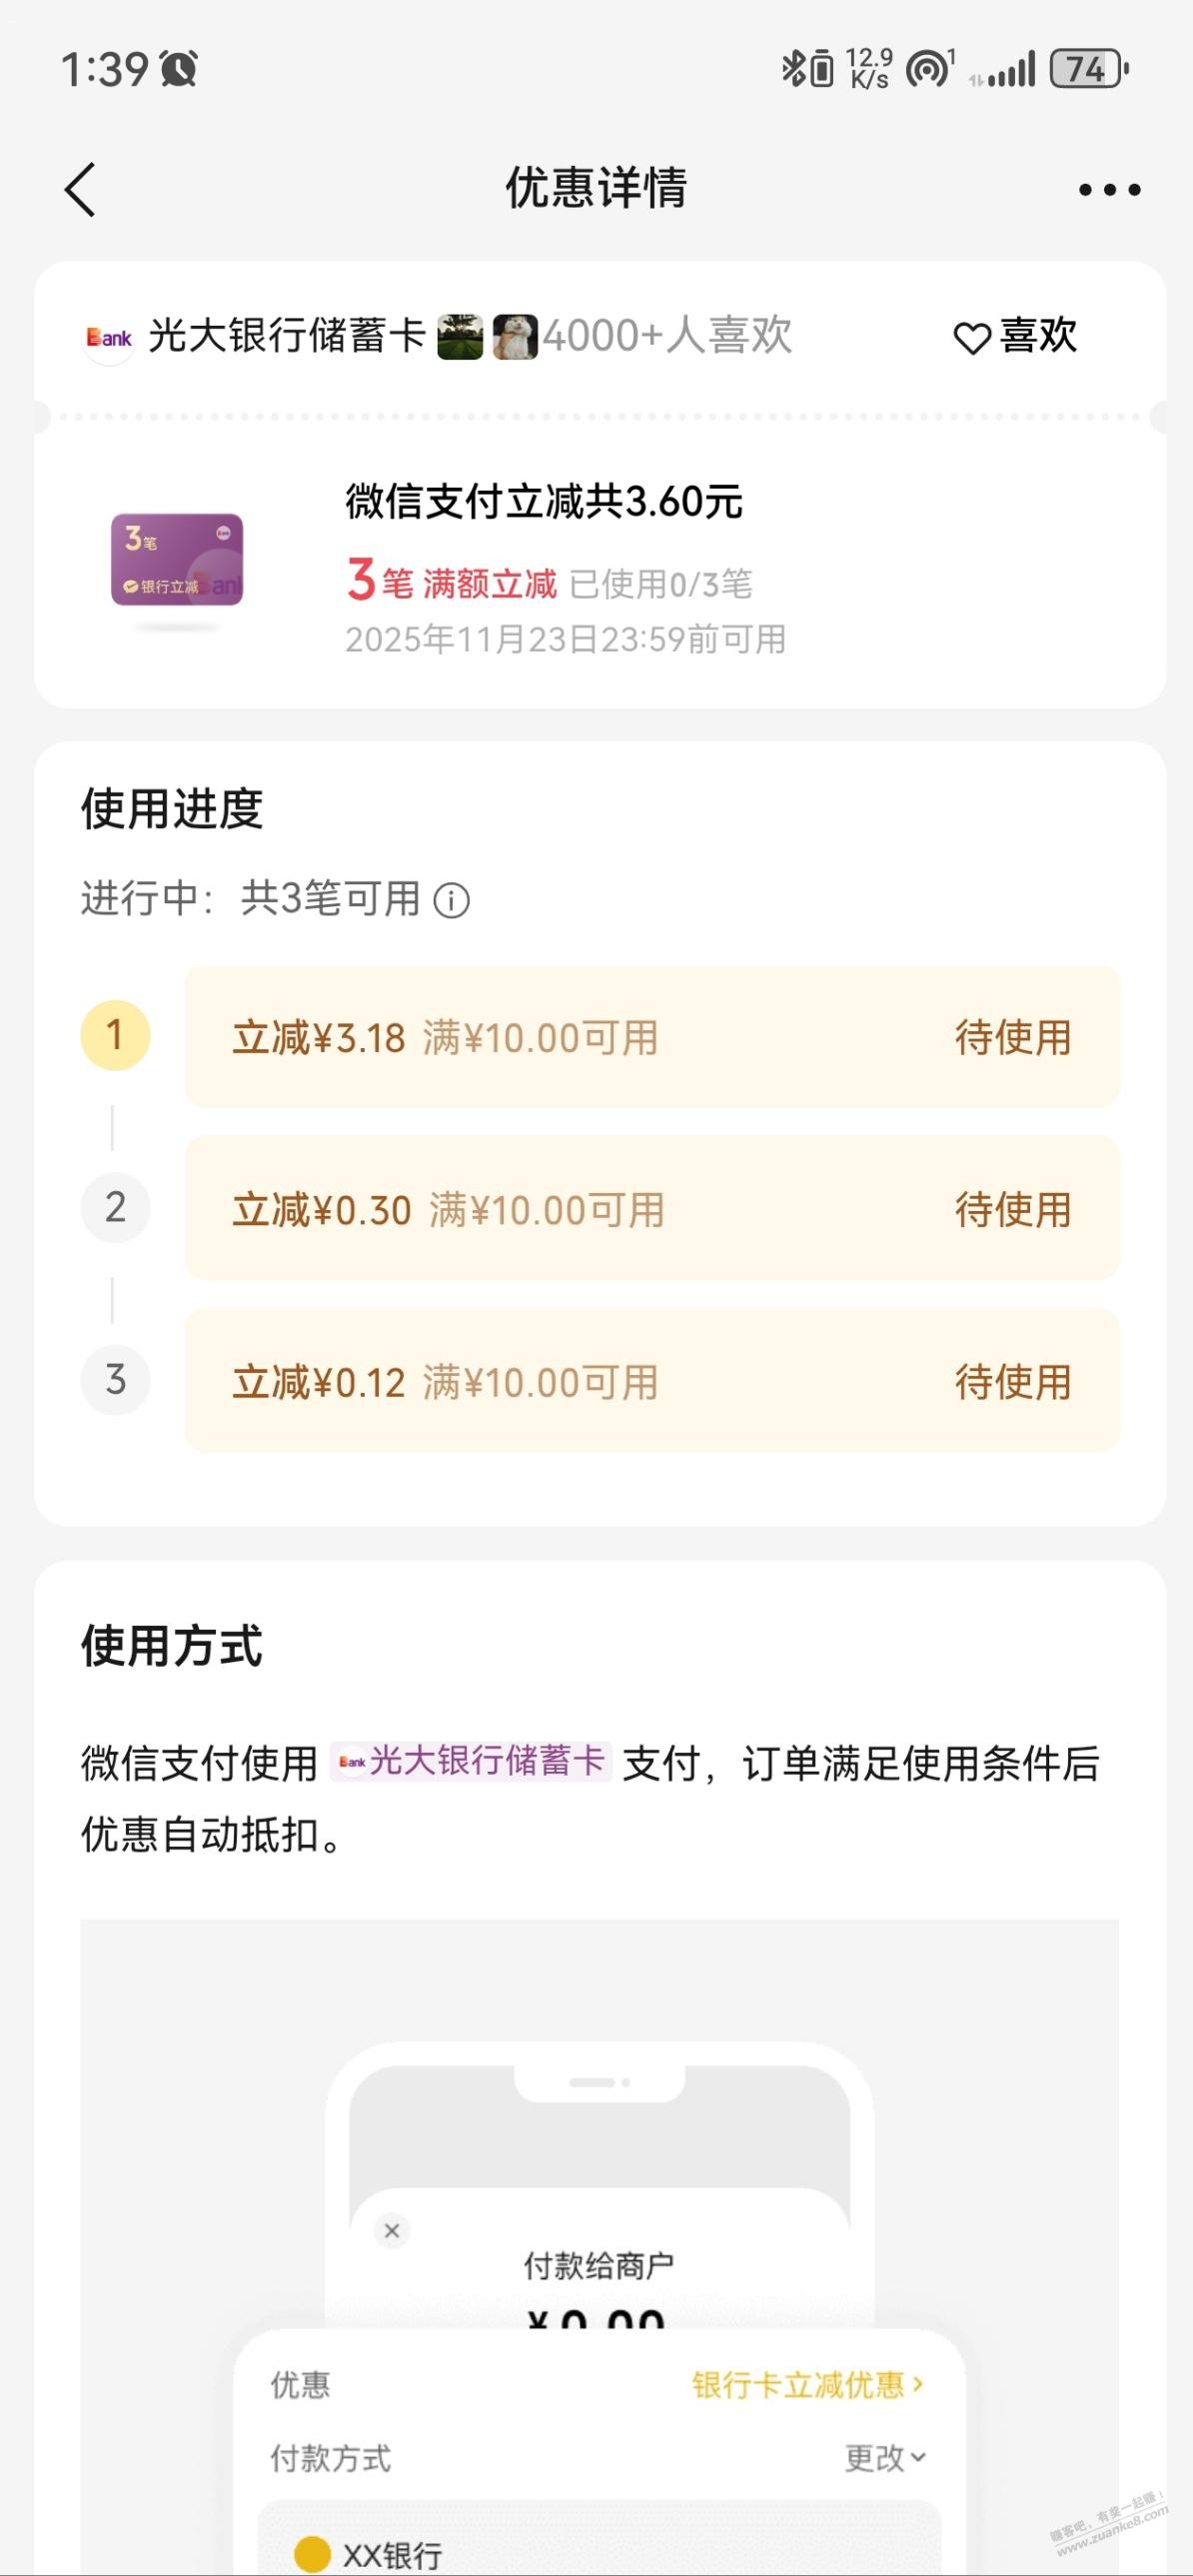The height and width of the screenshot is (2576, 1193).
Task: Tap the heart 喜欢 like button
Action: 1015,337
